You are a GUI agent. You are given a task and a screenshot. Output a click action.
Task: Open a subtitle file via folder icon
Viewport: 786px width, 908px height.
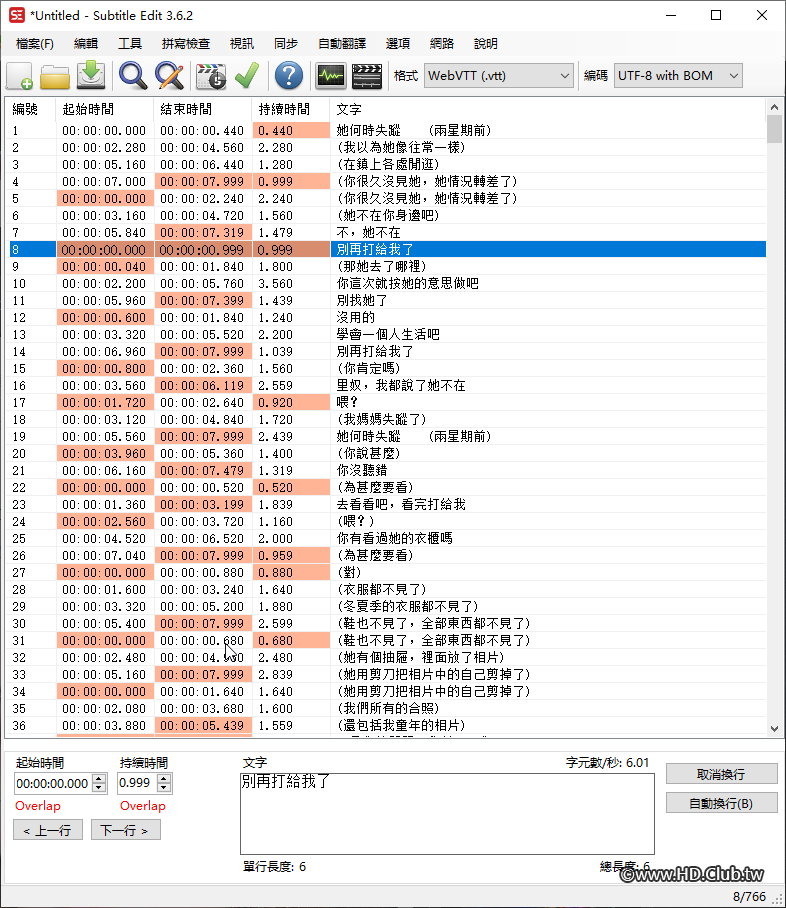(55, 76)
